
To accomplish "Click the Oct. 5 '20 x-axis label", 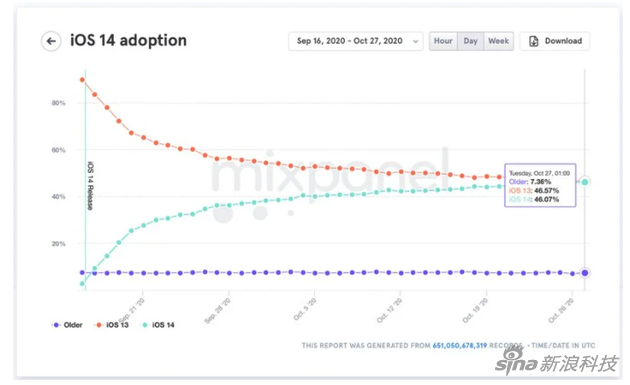I will click(x=305, y=309).
